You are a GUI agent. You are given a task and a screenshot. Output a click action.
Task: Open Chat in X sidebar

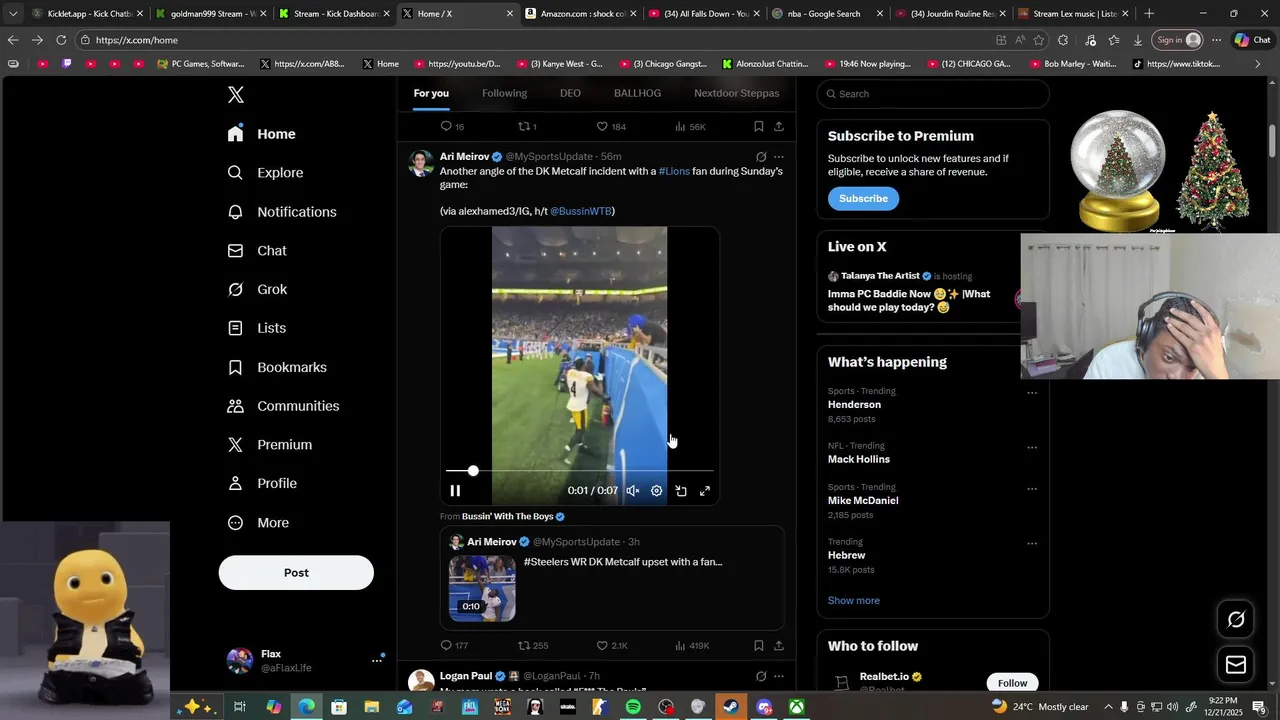258,251
